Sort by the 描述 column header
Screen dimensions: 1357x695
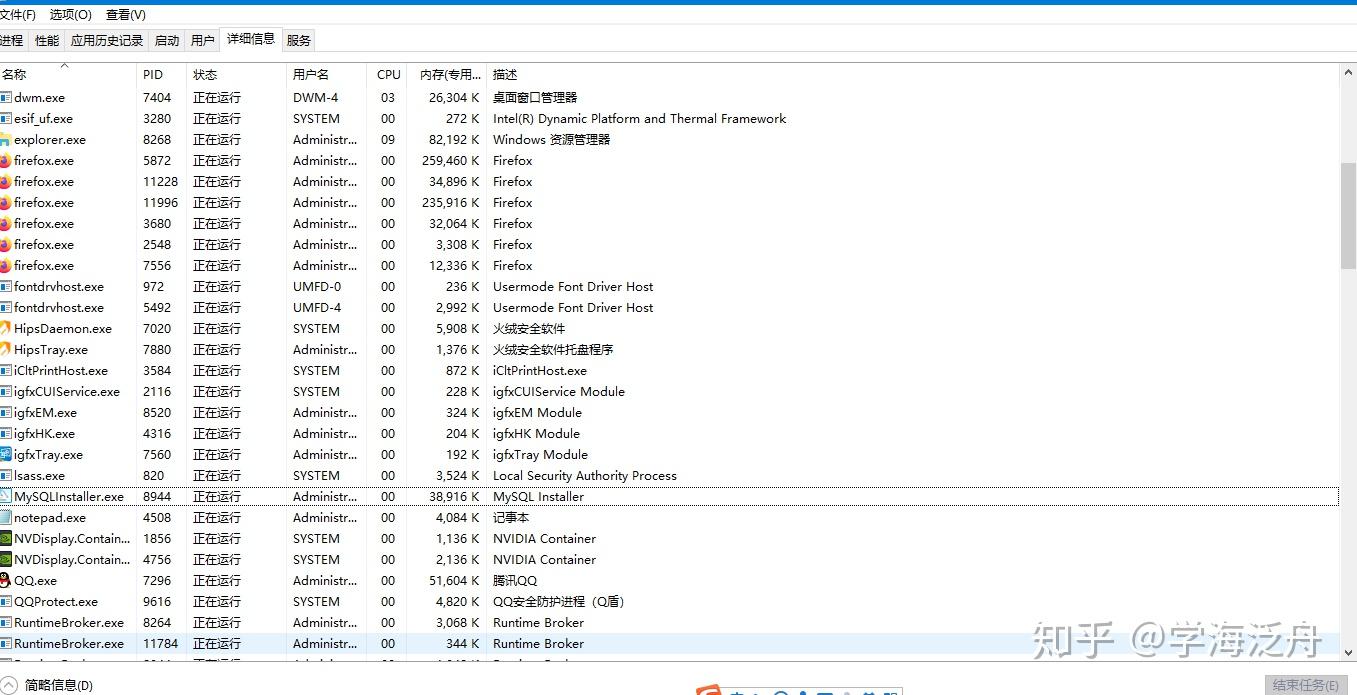tap(912, 74)
